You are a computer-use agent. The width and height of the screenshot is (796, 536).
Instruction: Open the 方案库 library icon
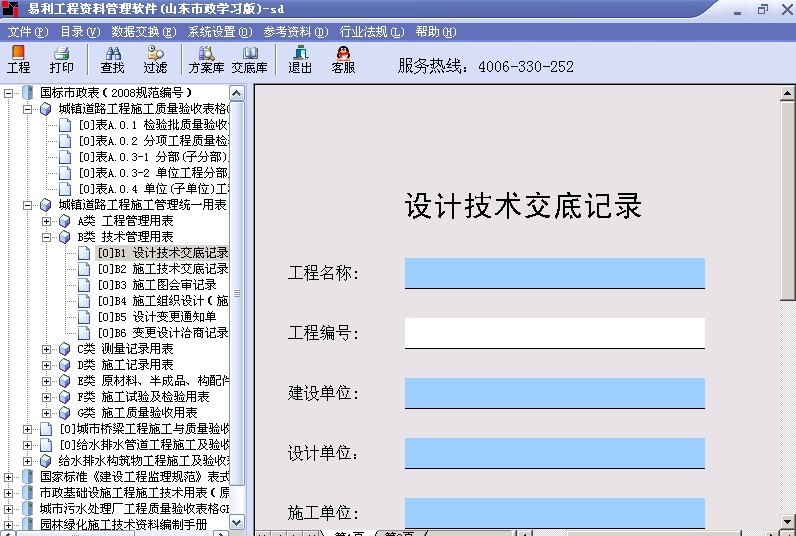[205, 59]
